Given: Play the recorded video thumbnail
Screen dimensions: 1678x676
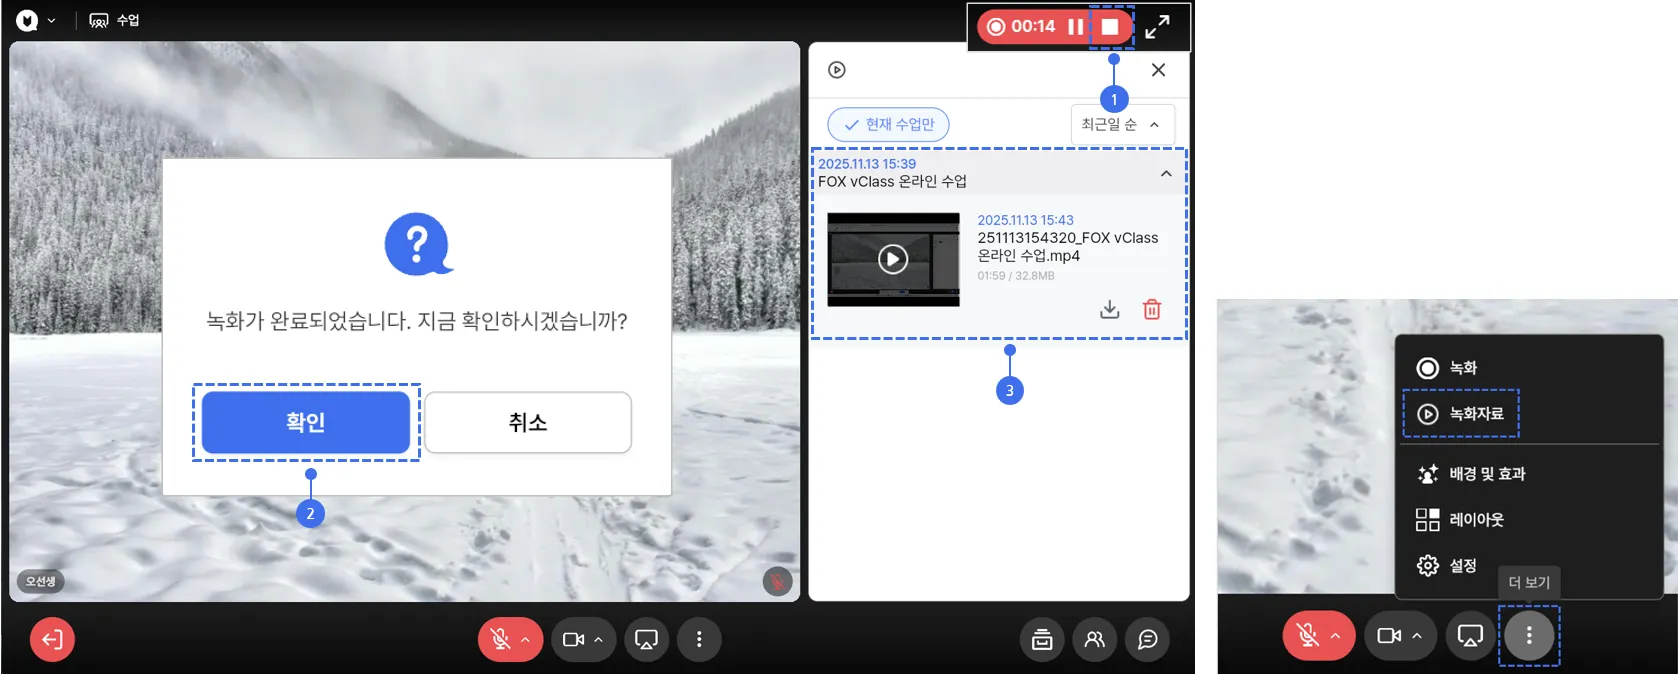Looking at the screenshot, I should point(893,259).
